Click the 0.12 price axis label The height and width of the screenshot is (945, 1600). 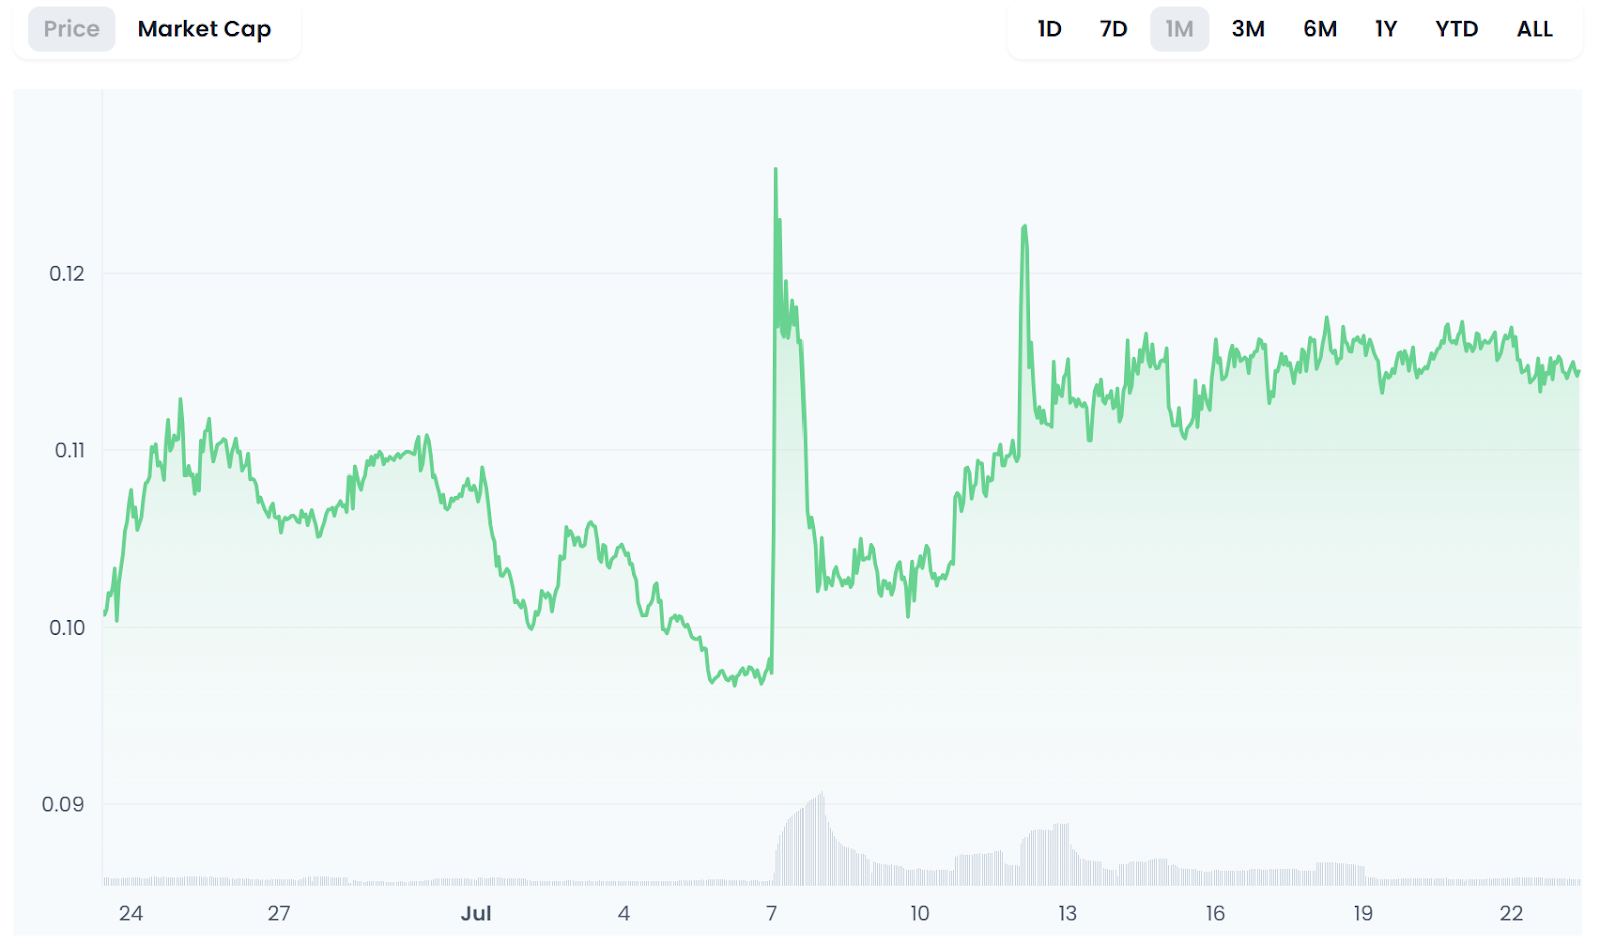(x=67, y=274)
